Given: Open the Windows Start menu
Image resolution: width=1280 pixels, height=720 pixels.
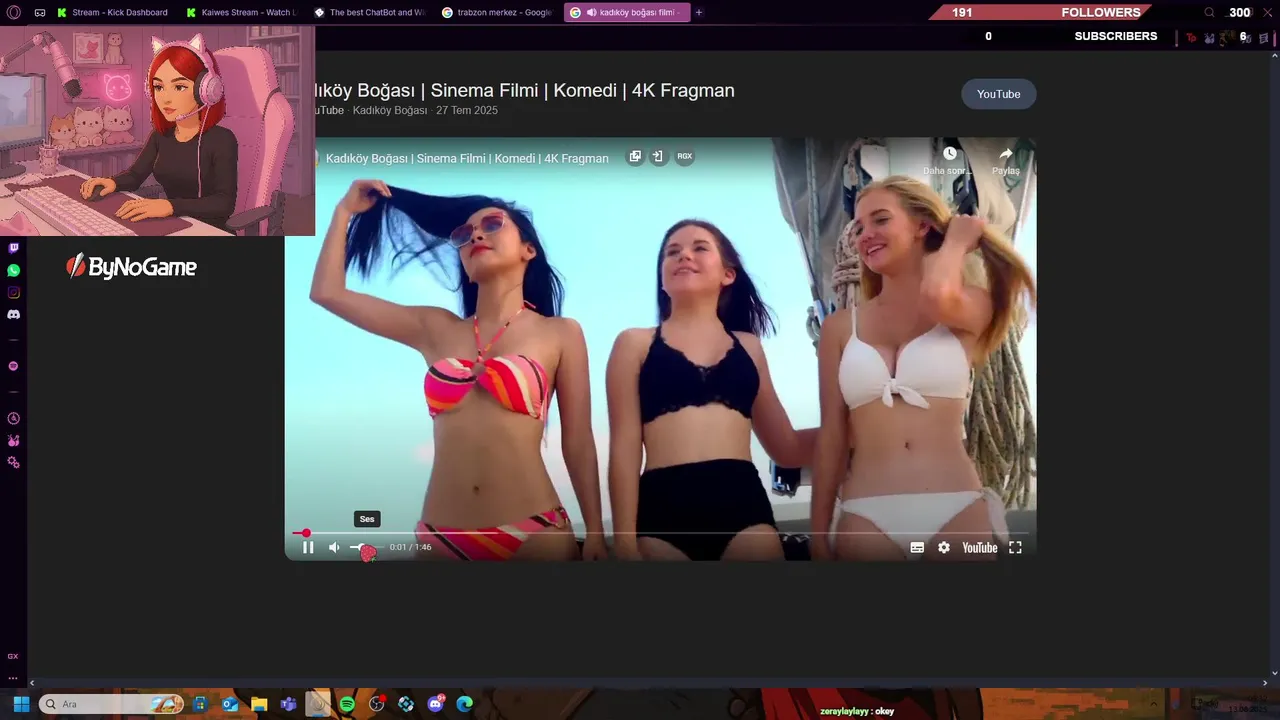Looking at the screenshot, I should click(x=21, y=704).
